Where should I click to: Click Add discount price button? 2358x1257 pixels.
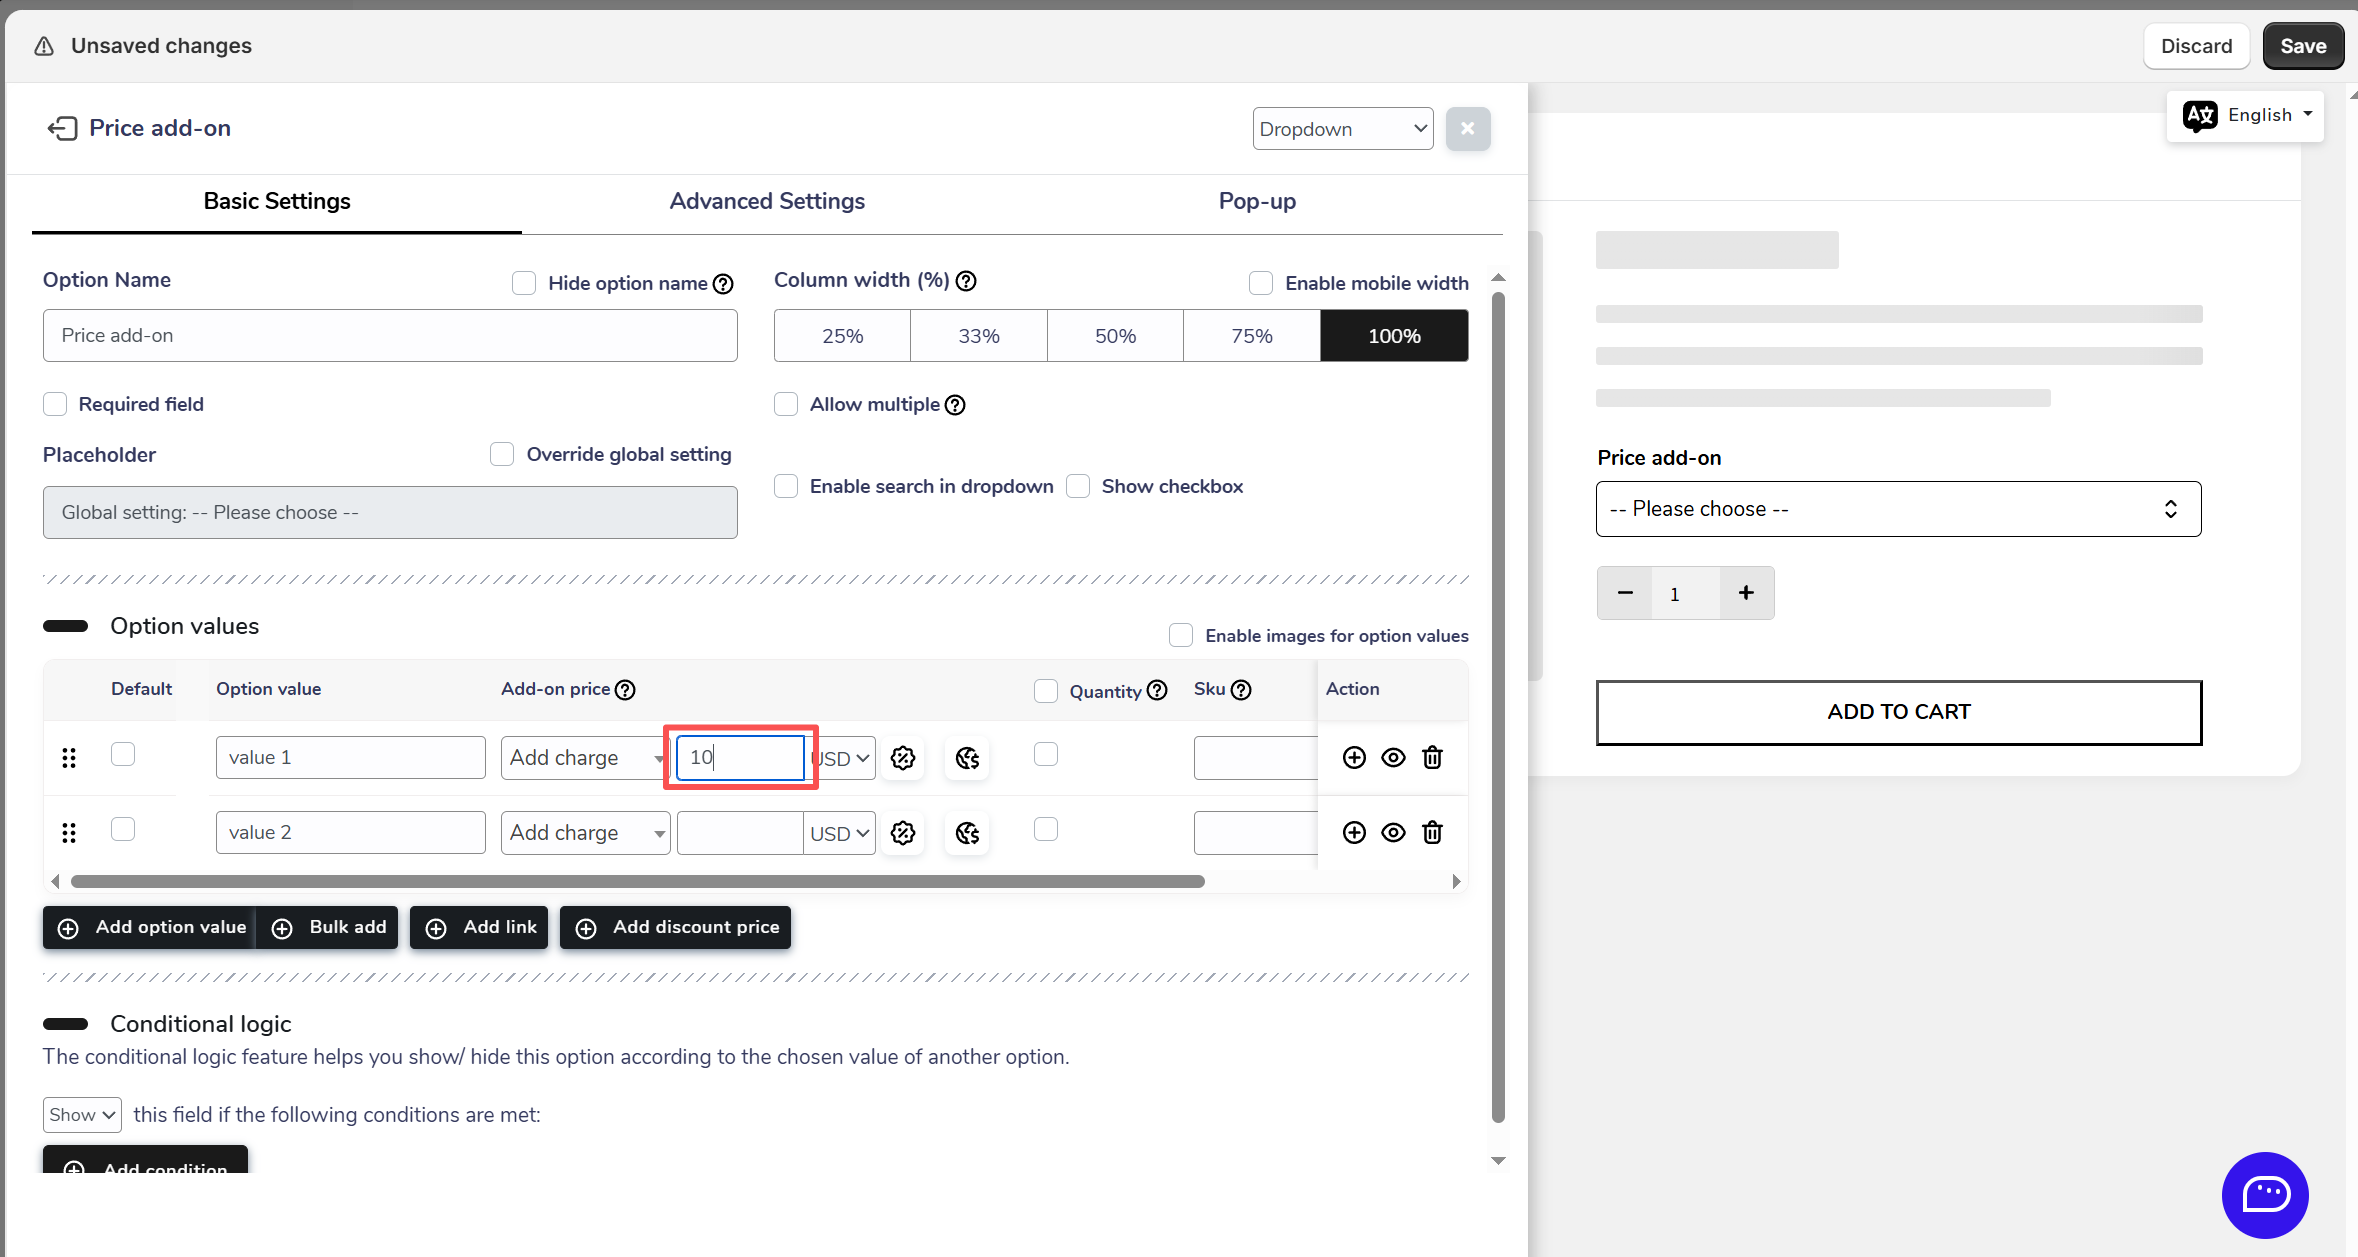[x=676, y=928]
